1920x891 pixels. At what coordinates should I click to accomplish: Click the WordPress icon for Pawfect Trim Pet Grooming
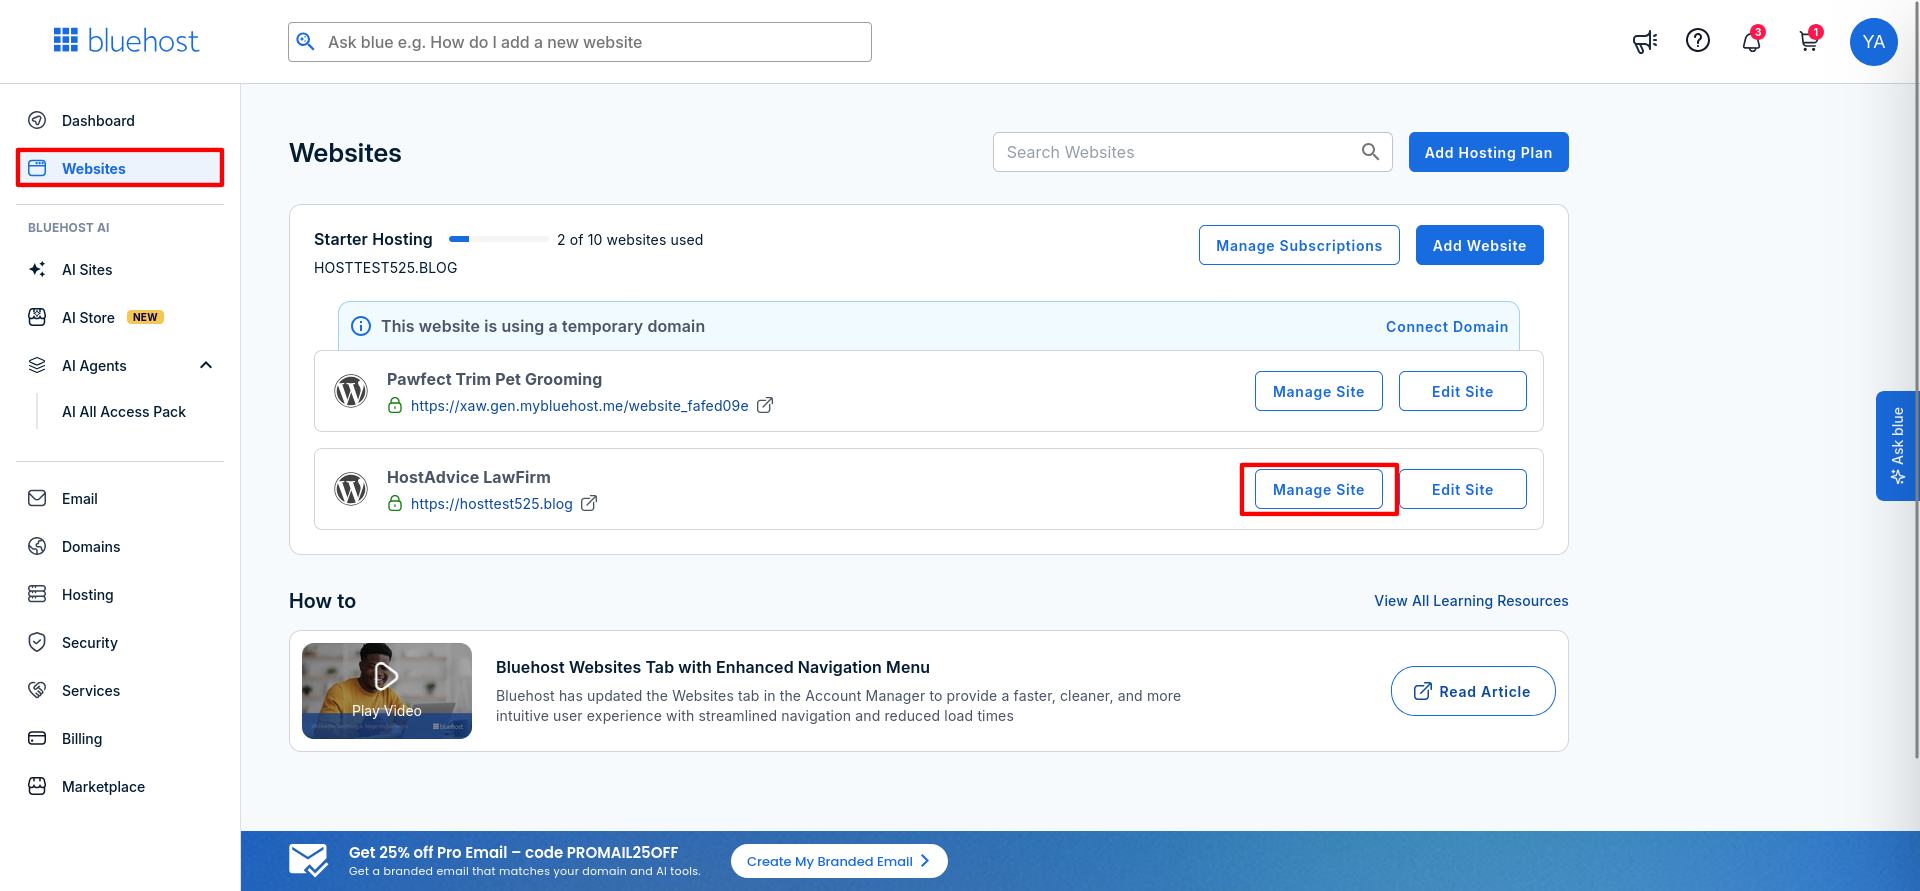point(351,391)
